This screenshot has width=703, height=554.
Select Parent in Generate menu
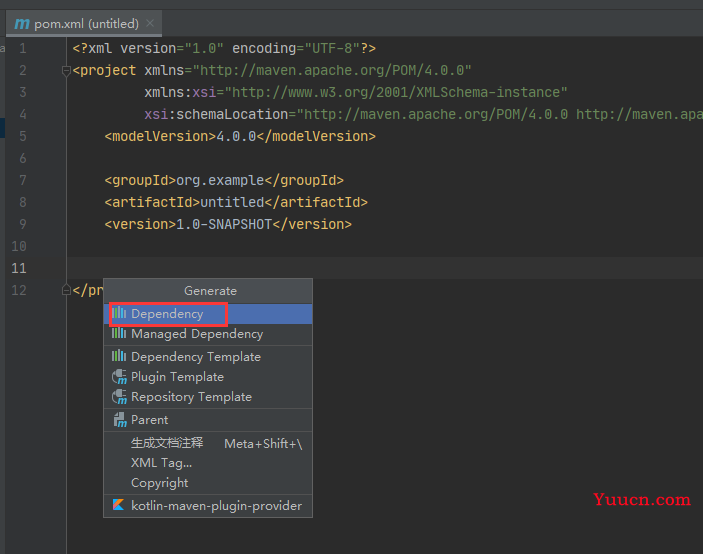(x=208, y=420)
